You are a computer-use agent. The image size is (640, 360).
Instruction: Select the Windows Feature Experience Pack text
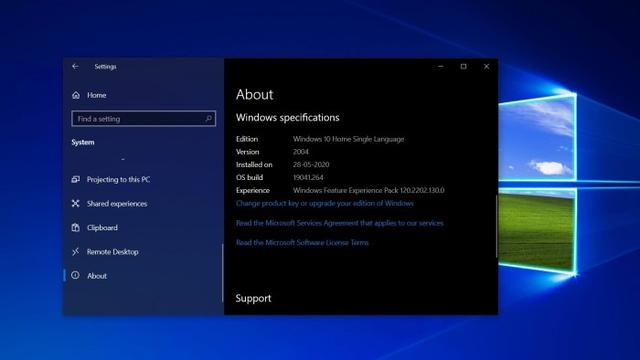tap(369, 190)
